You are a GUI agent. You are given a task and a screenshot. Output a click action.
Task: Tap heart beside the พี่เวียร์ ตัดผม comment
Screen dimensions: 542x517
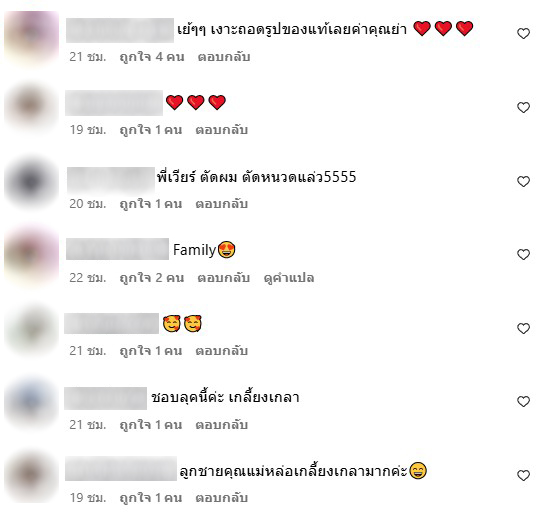pos(523,181)
